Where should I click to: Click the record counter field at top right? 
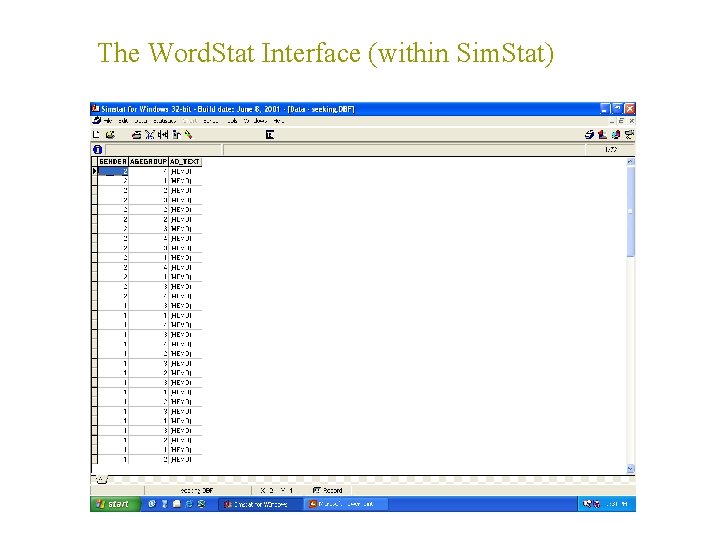pyautogui.click(x=610, y=149)
